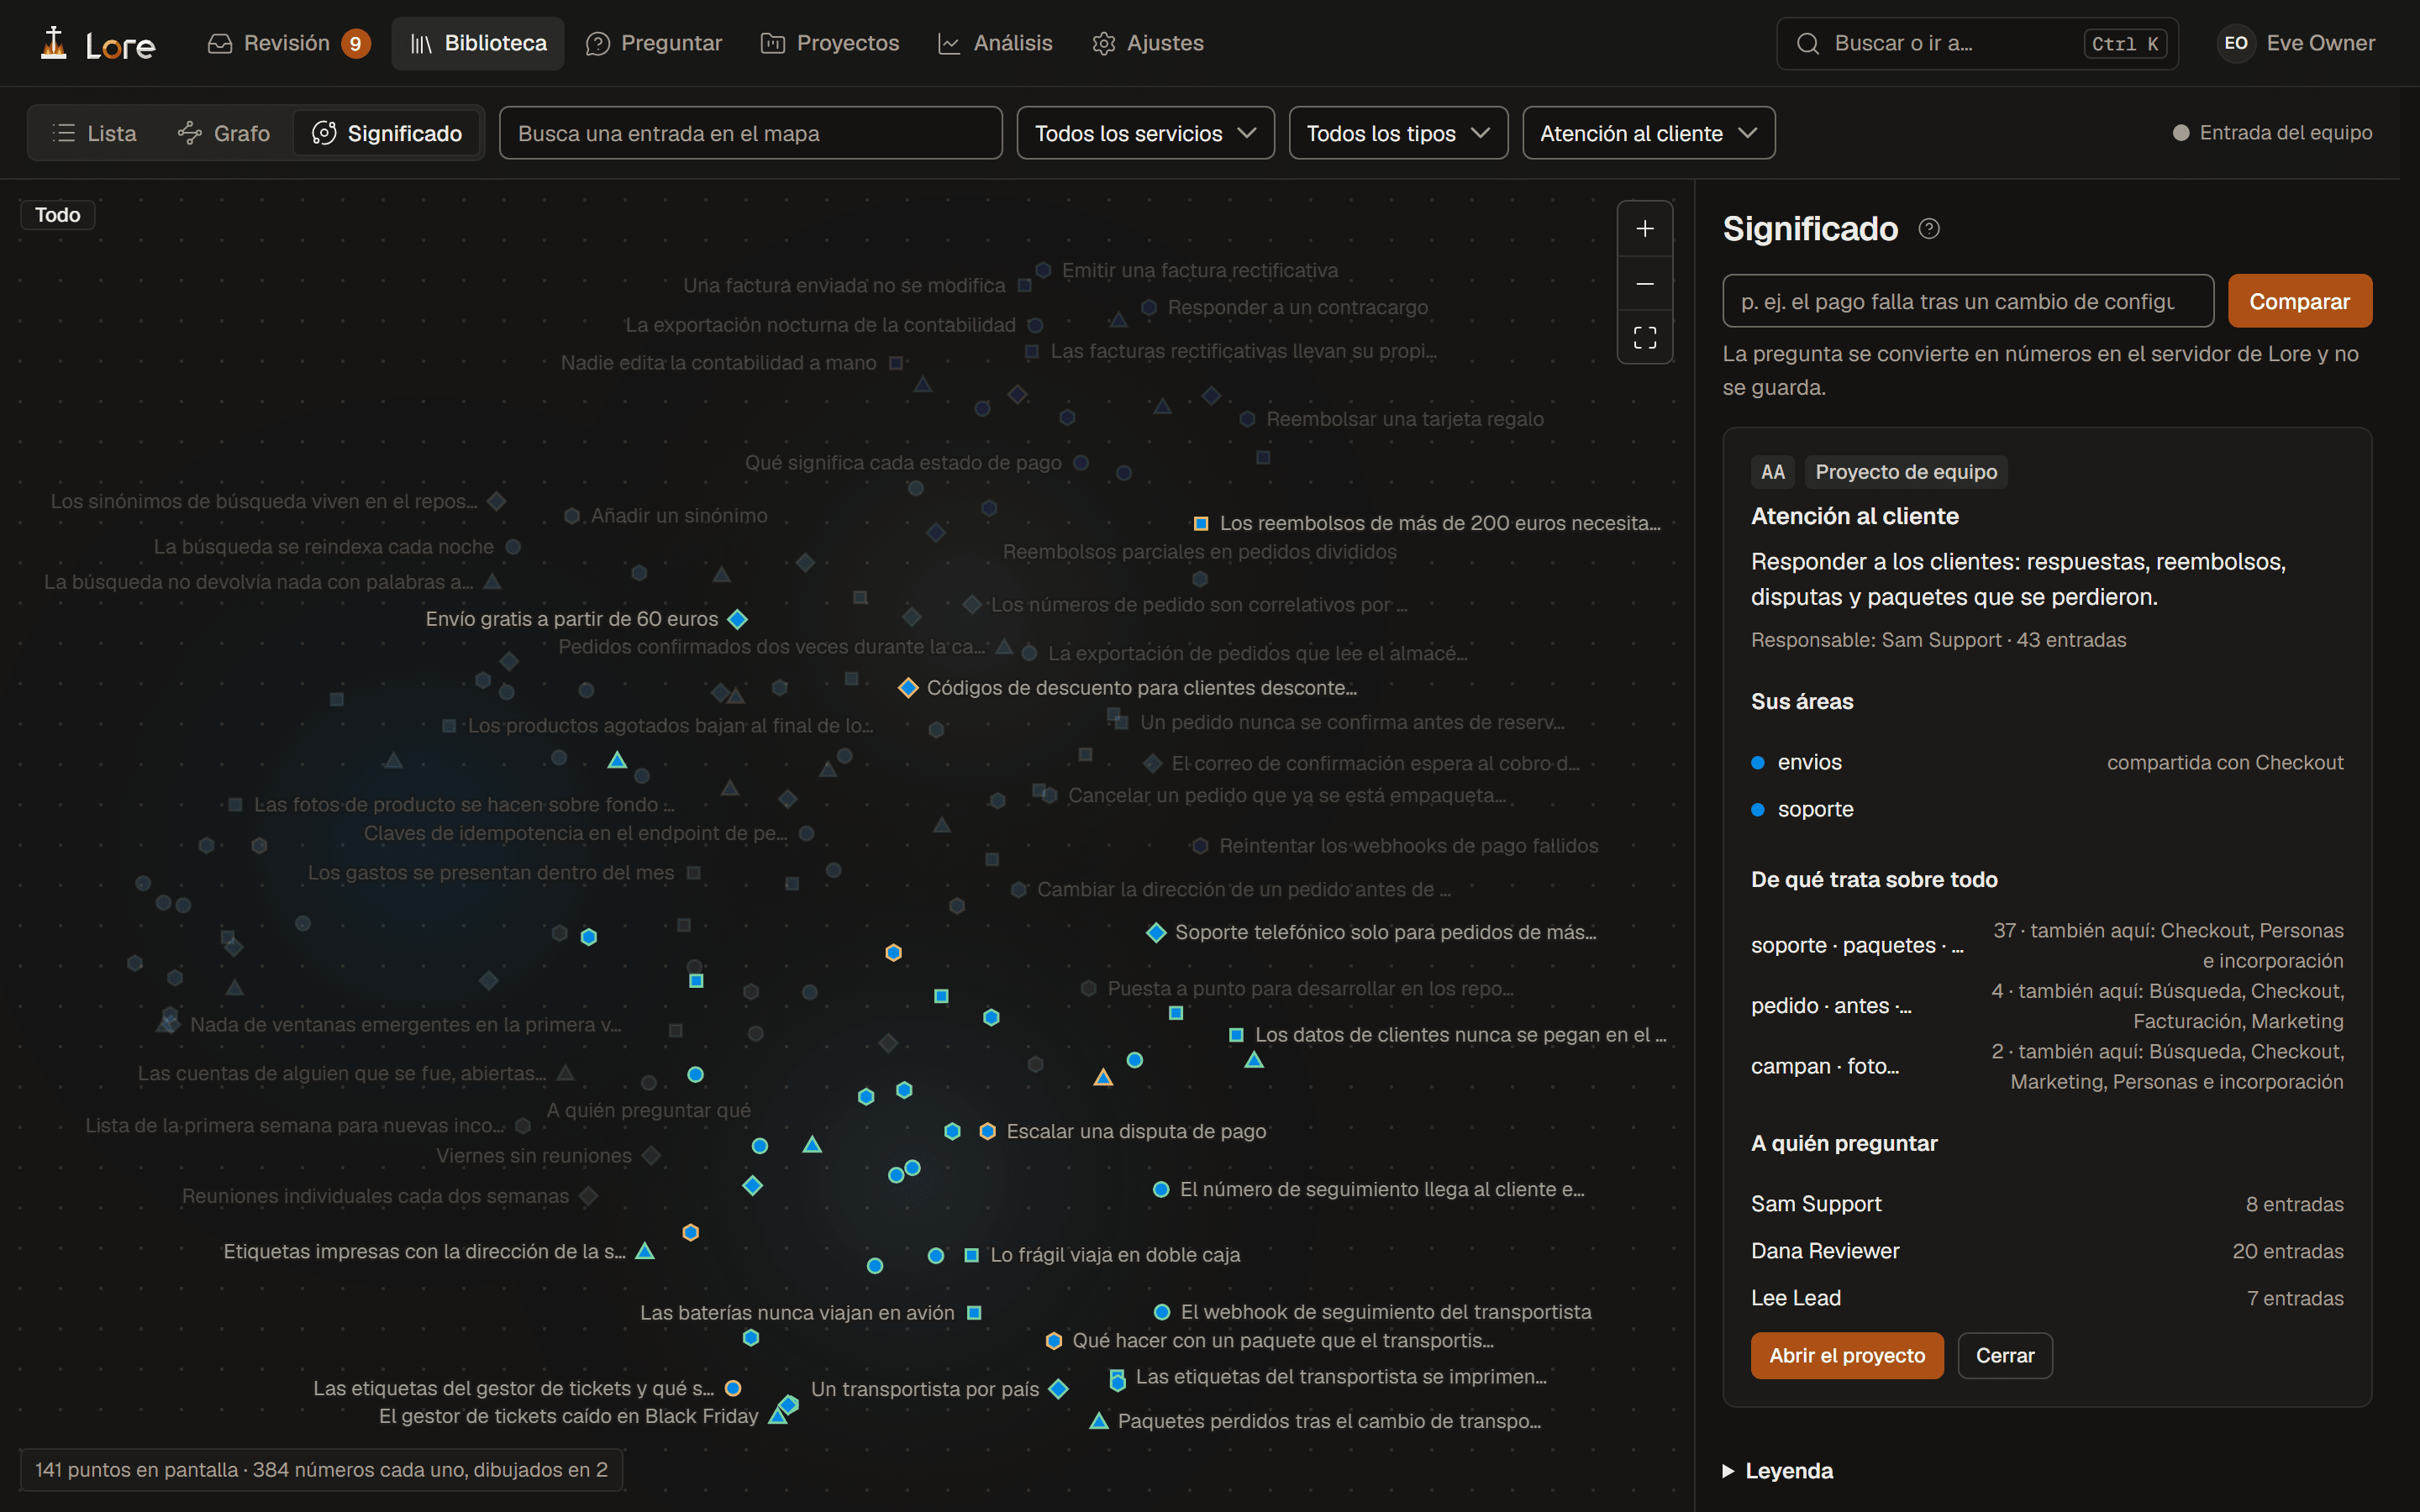Screen dimensions: 2420x1512
Task: Click the diamond point for 'Un transportista por país'
Action: [1059, 1389]
